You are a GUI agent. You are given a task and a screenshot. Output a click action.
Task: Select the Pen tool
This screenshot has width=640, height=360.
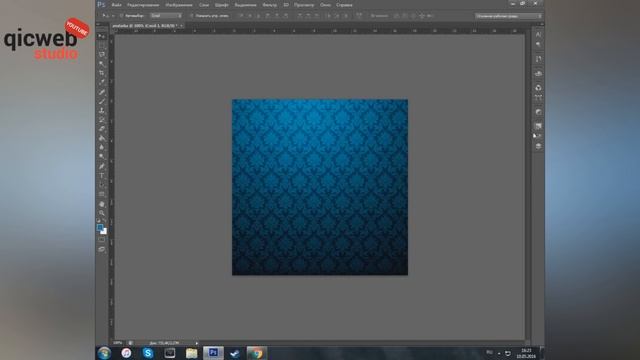click(101, 167)
